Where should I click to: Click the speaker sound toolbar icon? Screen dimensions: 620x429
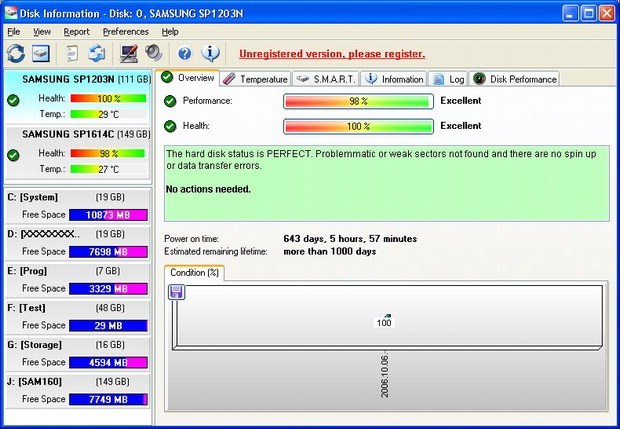tap(154, 53)
